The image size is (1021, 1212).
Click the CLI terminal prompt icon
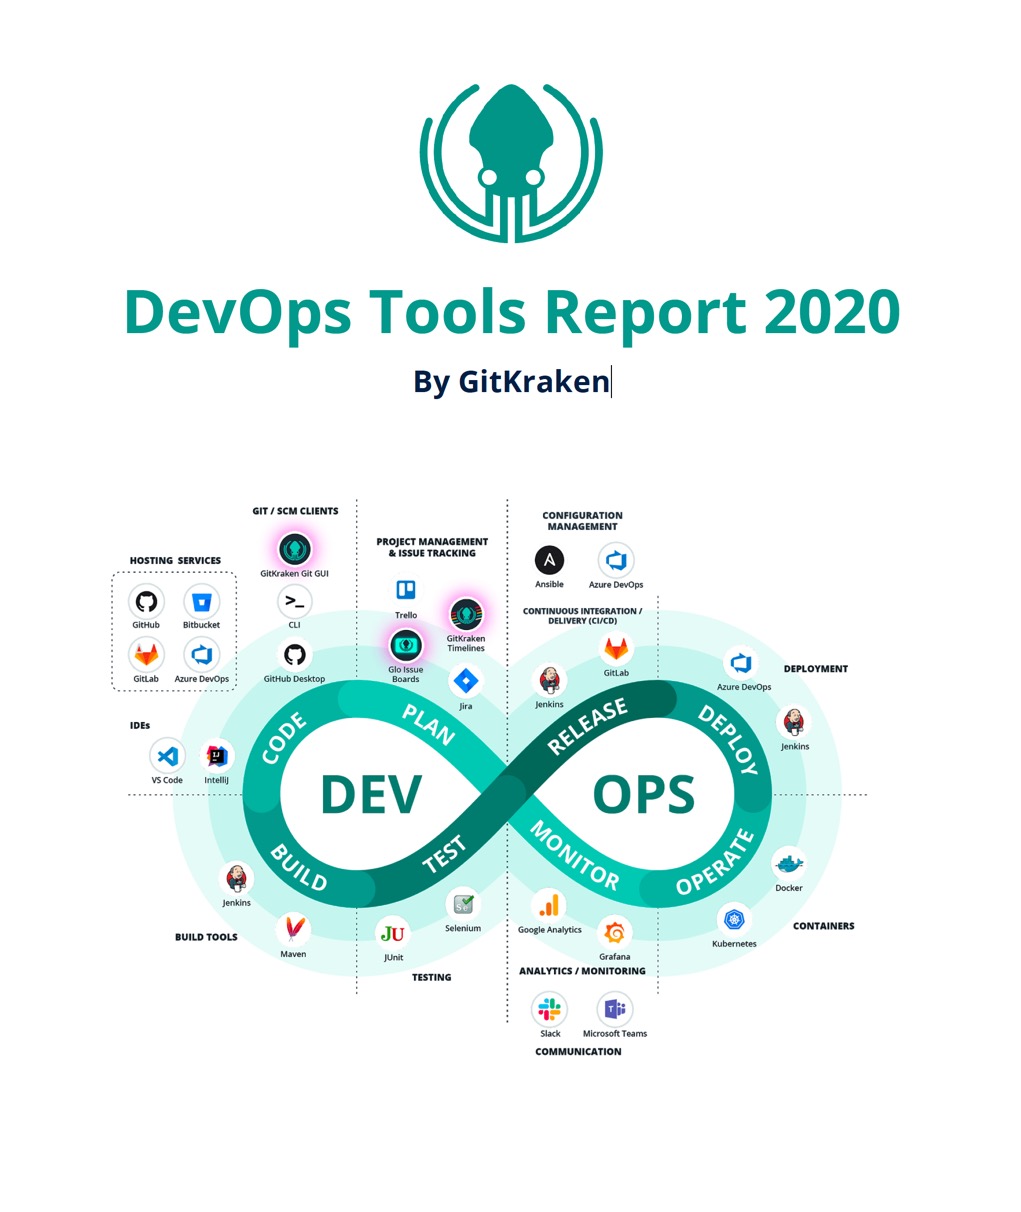pos(294,601)
